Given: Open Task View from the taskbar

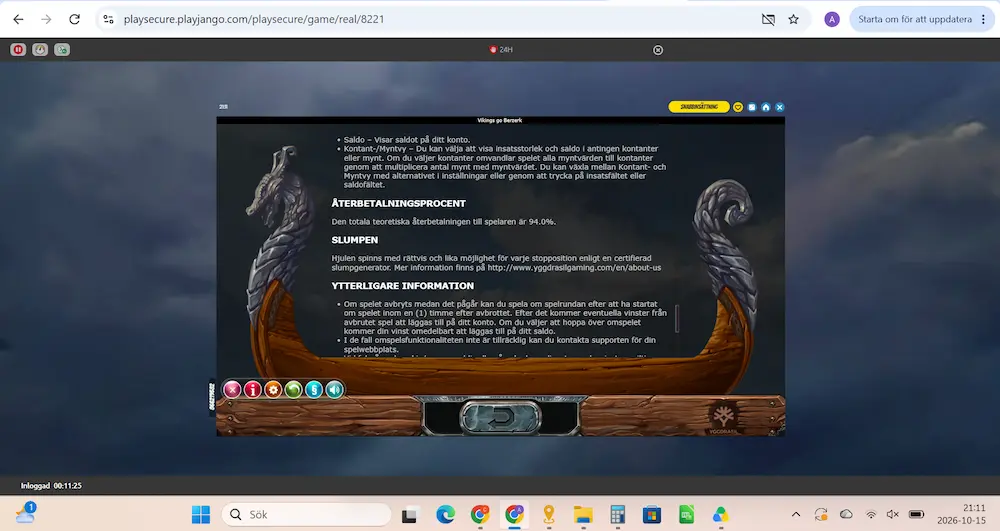Looking at the screenshot, I should tap(409, 514).
